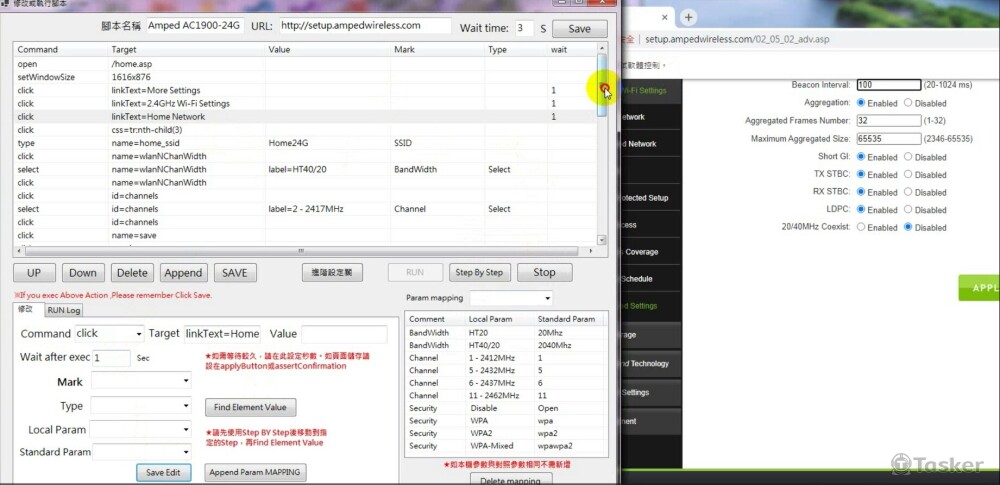The width and height of the screenshot is (1000, 485).
Task: Click the Maximum Aggregated Size field
Action: click(x=888, y=138)
